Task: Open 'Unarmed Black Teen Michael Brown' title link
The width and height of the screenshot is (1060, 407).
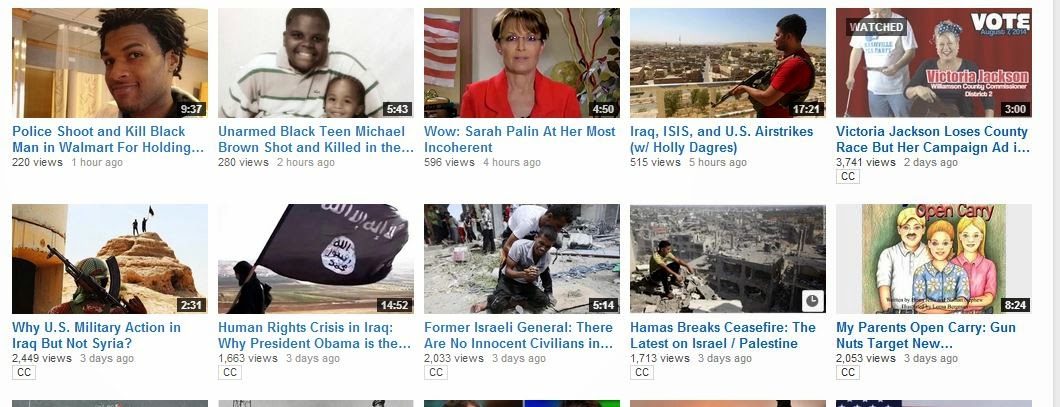Action: point(316,139)
